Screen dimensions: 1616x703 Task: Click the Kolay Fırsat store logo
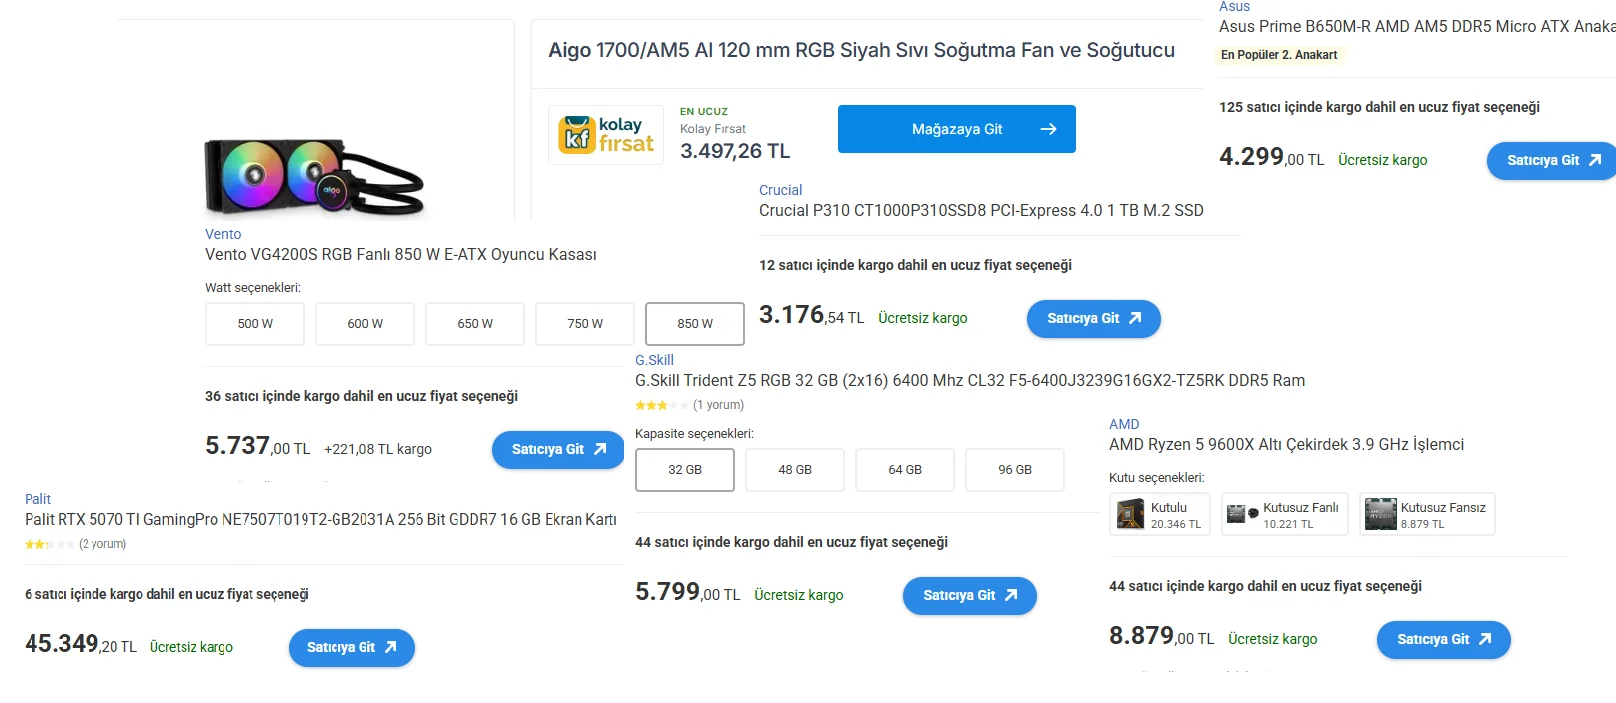606,135
